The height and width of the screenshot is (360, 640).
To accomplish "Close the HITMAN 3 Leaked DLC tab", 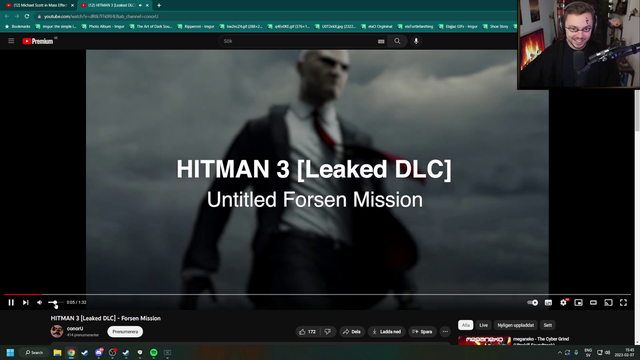I will pyautogui.click(x=147, y=5).
